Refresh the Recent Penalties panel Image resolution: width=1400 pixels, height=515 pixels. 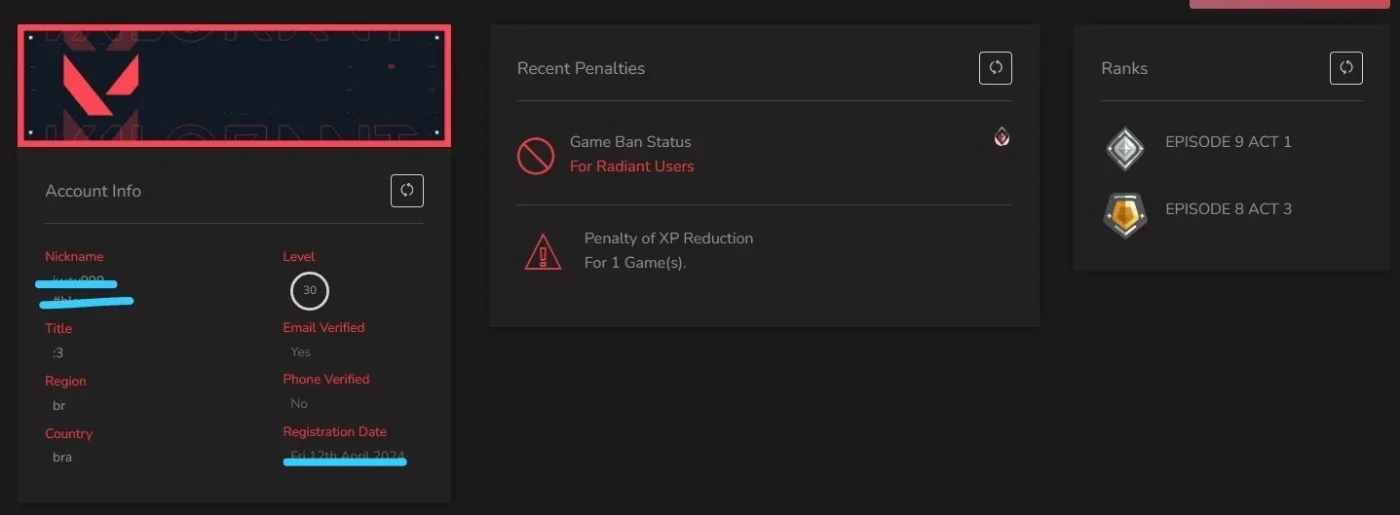(x=995, y=68)
